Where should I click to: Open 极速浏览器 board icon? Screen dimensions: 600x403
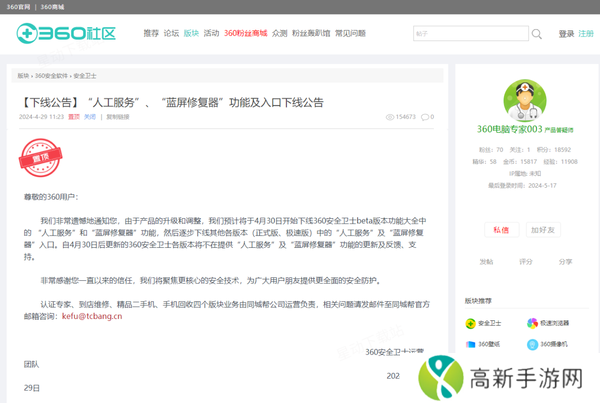(x=532, y=323)
